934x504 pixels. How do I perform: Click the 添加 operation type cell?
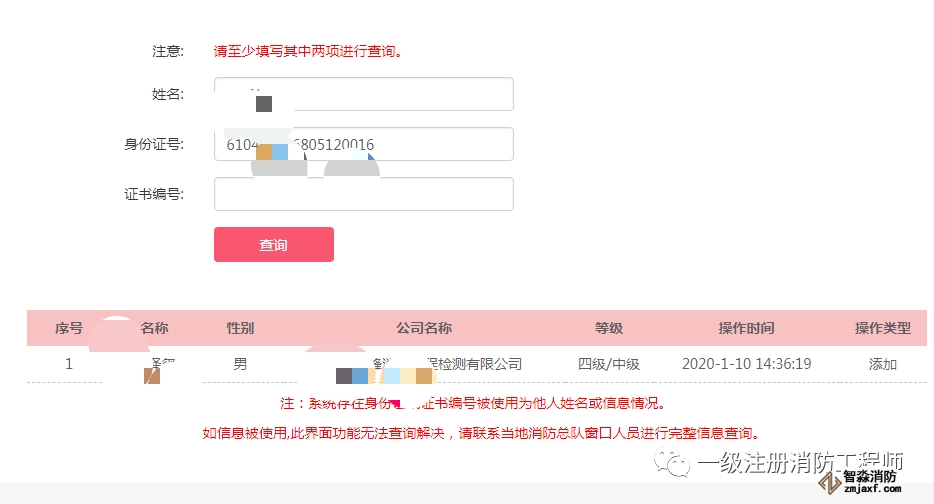tap(882, 364)
